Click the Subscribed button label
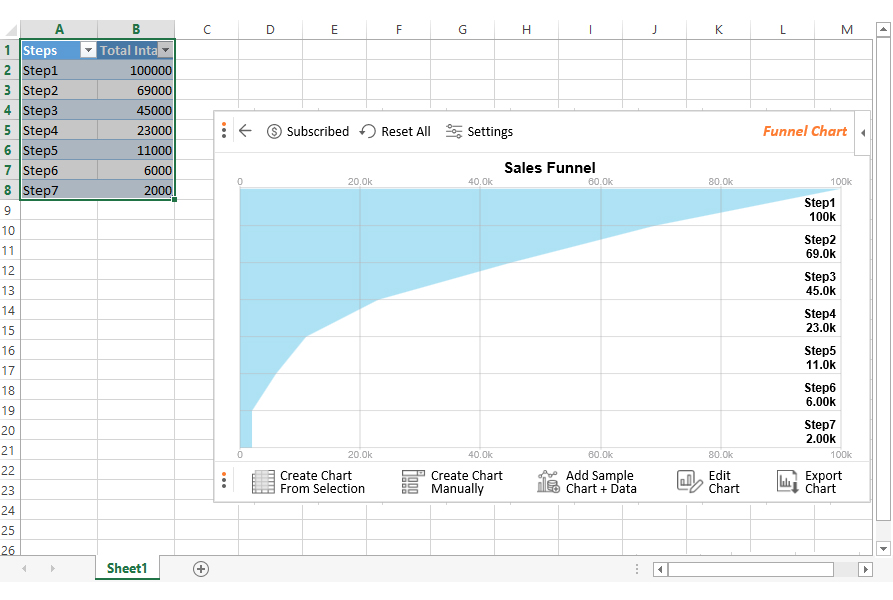Image resolution: width=893 pixels, height=600 pixels. tap(317, 131)
